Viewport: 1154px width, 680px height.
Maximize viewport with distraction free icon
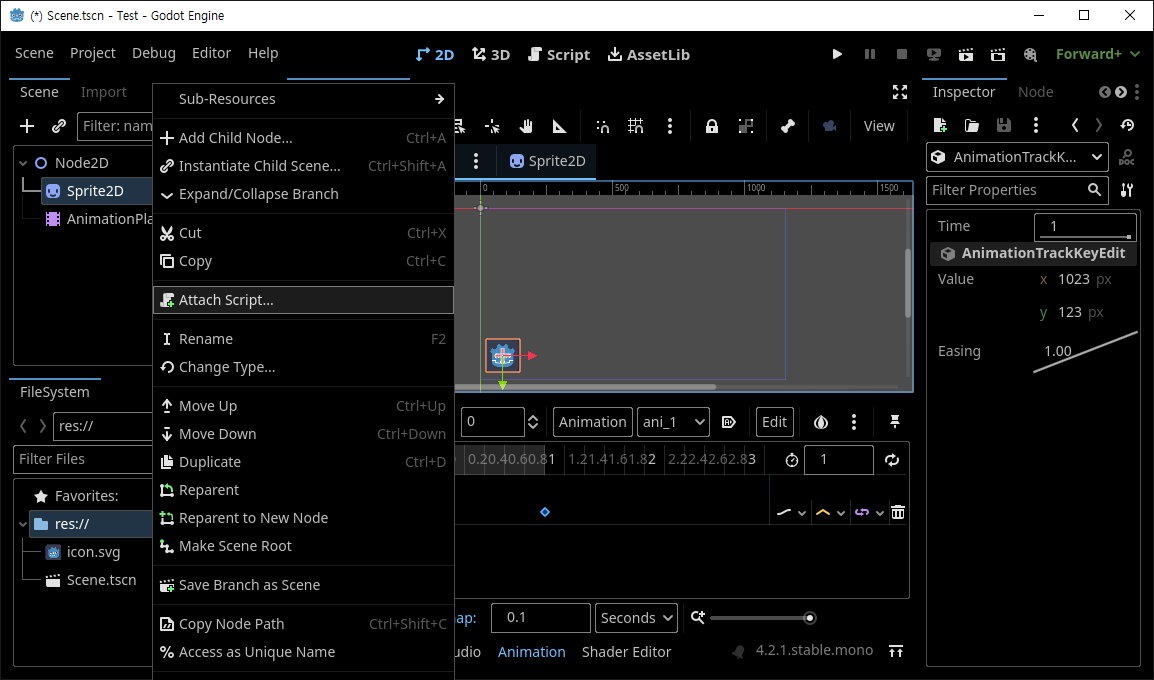[899, 92]
